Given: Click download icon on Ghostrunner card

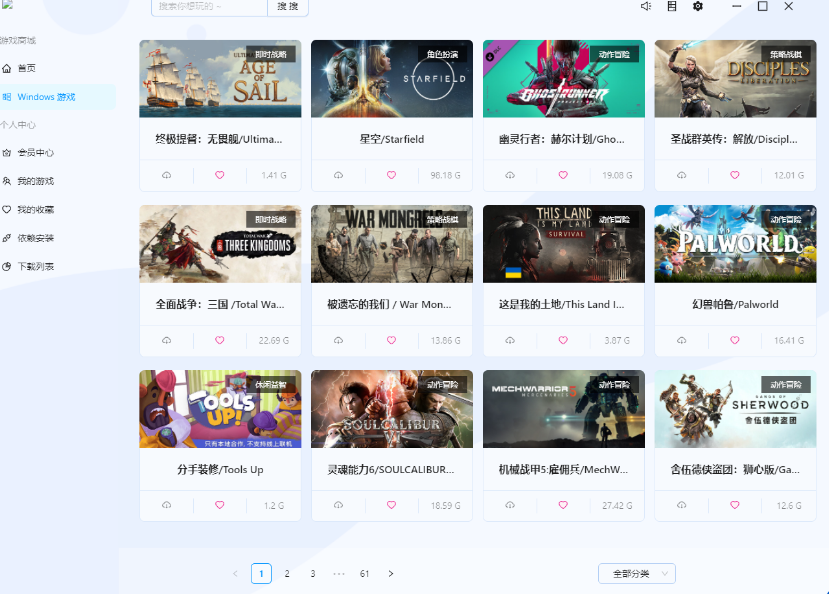Looking at the screenshot, I should click(x=510, y=175).
